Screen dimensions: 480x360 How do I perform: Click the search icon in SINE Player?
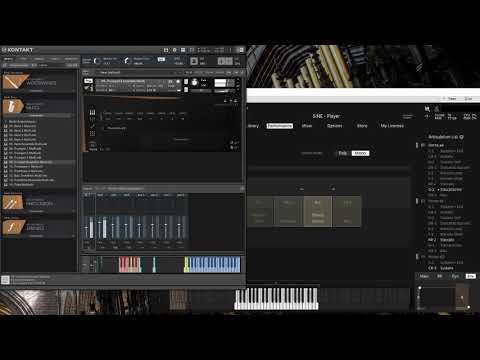[x=427, y=108]
